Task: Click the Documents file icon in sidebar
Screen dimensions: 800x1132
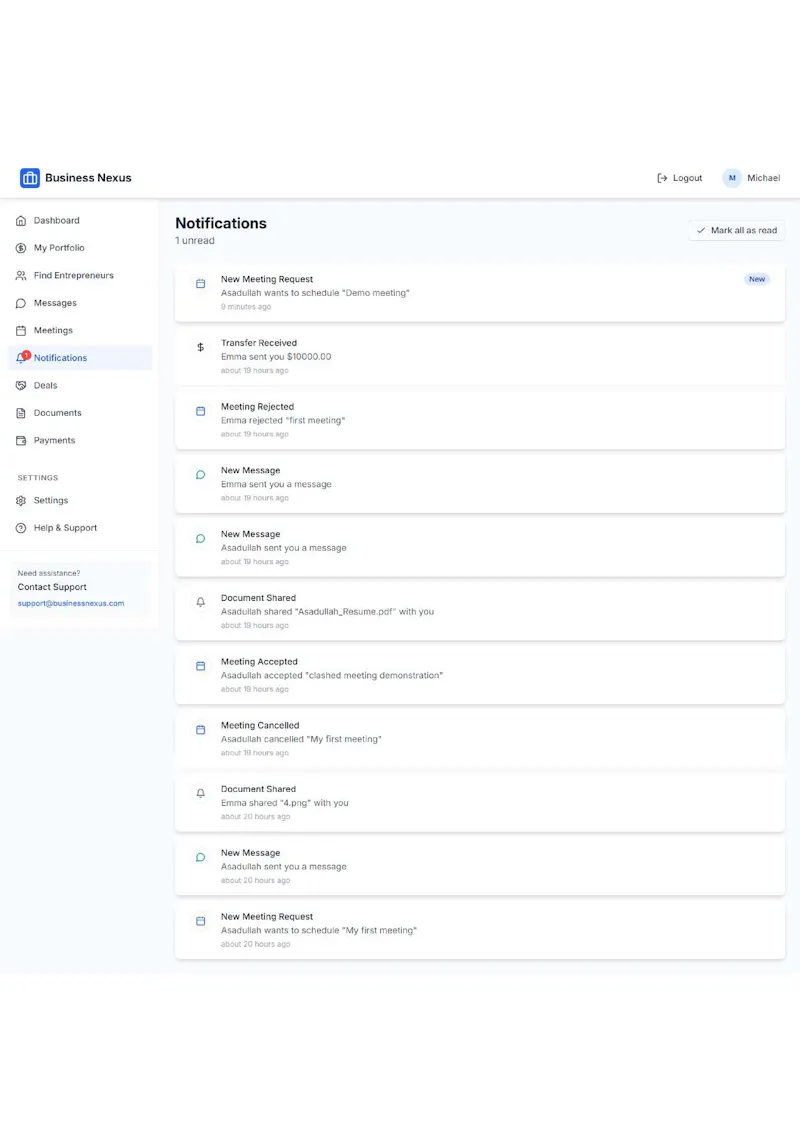Action: (21, 413)
